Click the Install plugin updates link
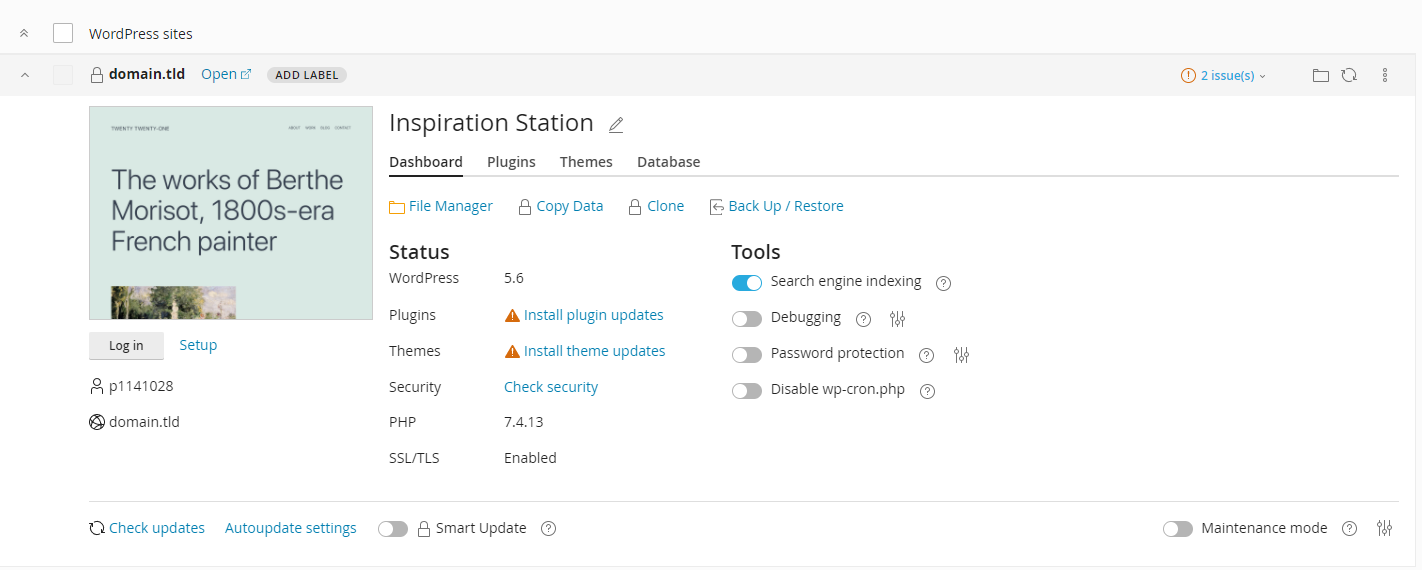The width and height of the screenshot is (1422, 570). pos(594,315)
